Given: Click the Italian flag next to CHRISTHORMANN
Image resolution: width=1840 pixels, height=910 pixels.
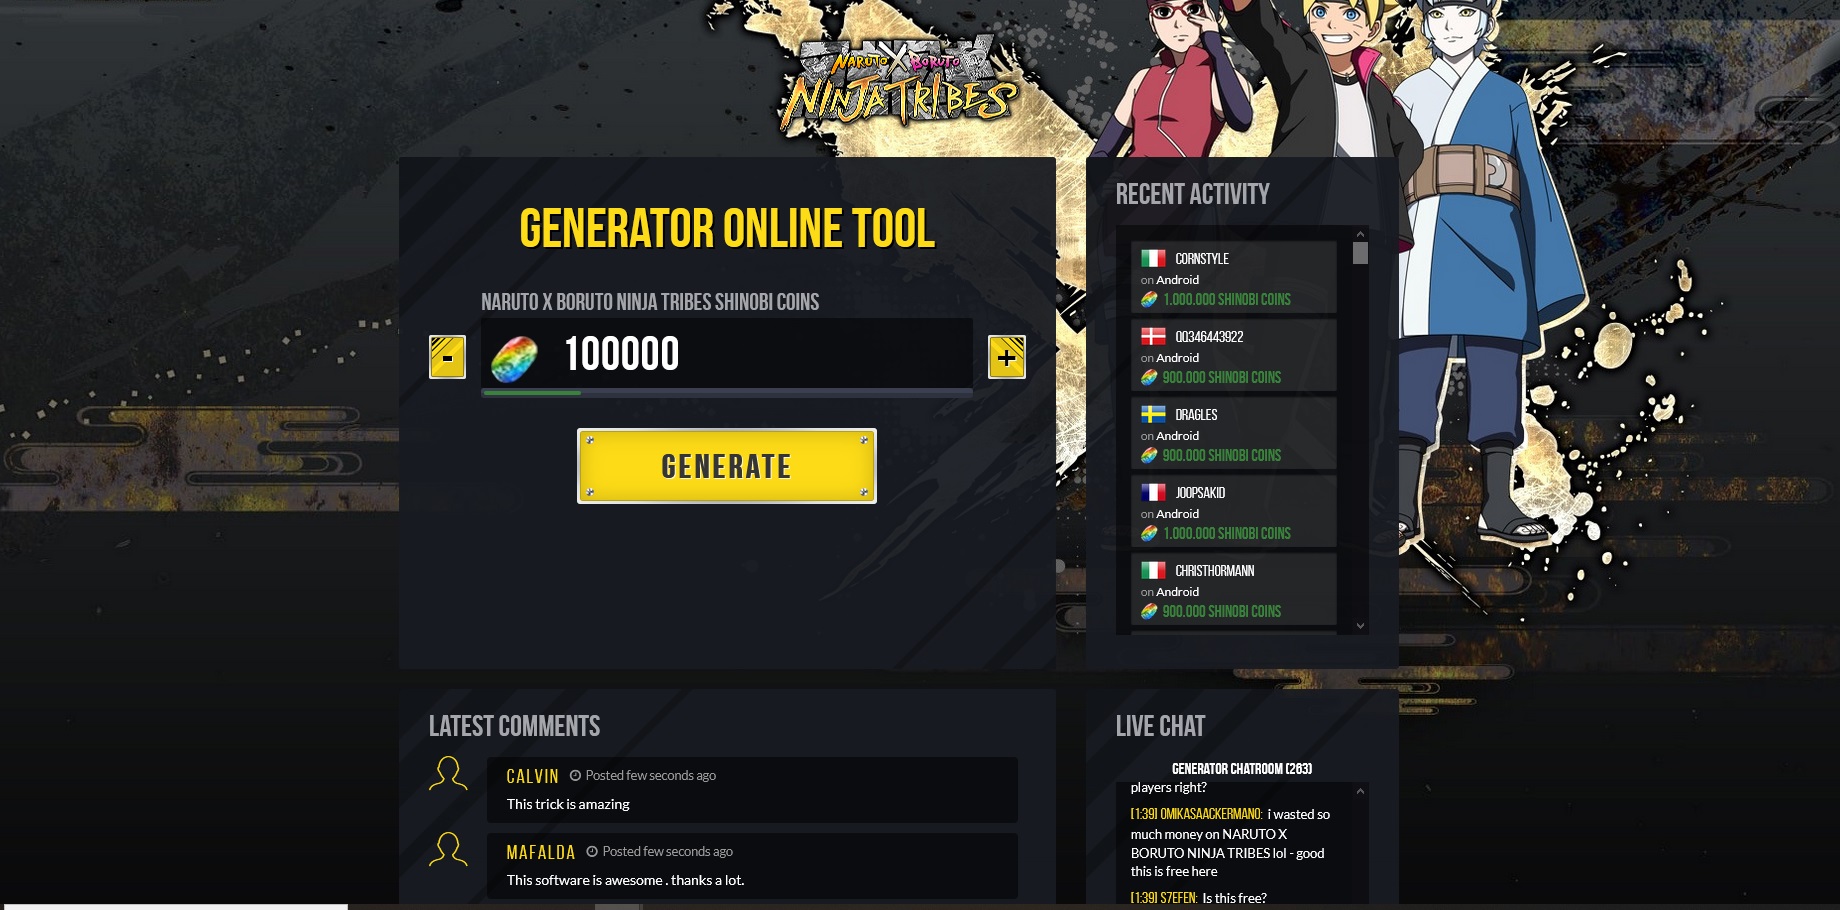Looking at the screenshot, I should (1153, 570).
